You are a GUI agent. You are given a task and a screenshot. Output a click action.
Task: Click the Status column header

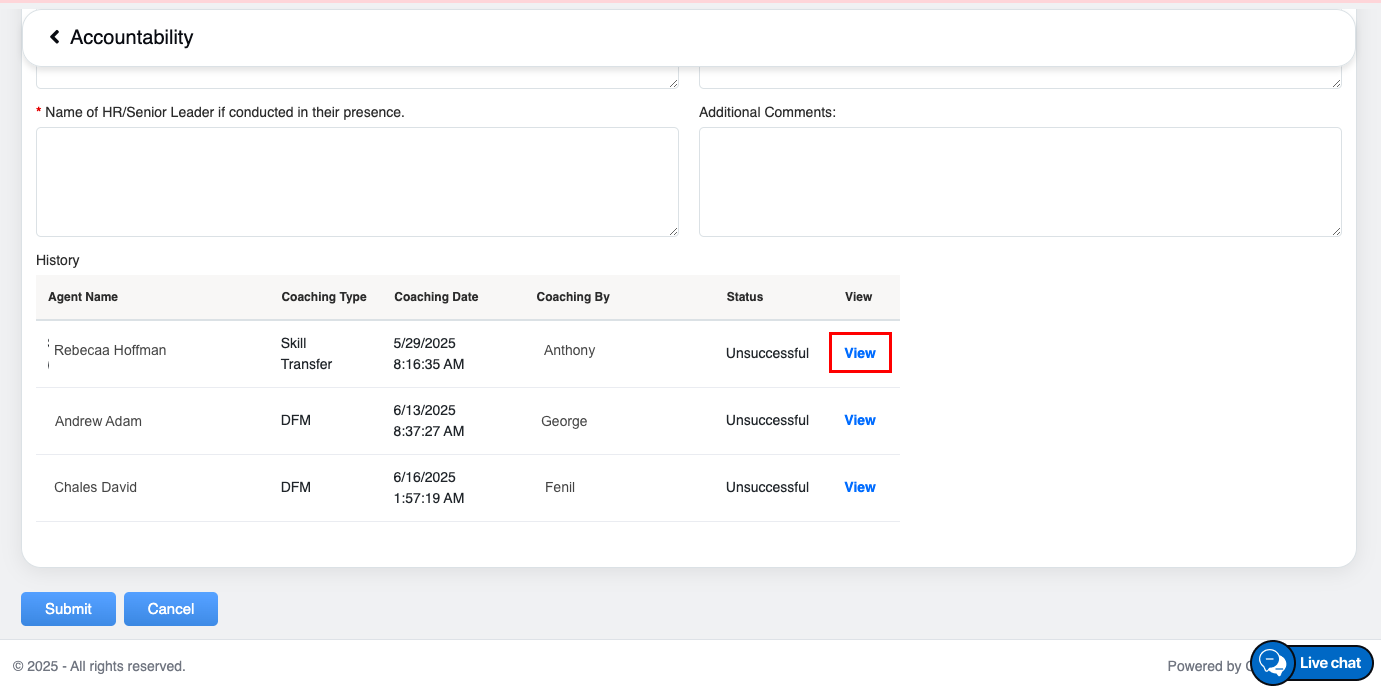point(745,297)
